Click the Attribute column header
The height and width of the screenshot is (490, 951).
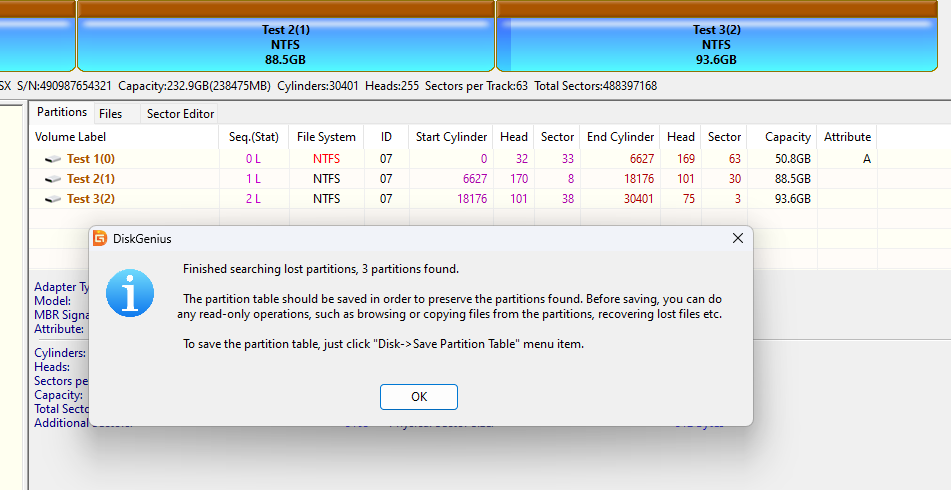point(847,137)
